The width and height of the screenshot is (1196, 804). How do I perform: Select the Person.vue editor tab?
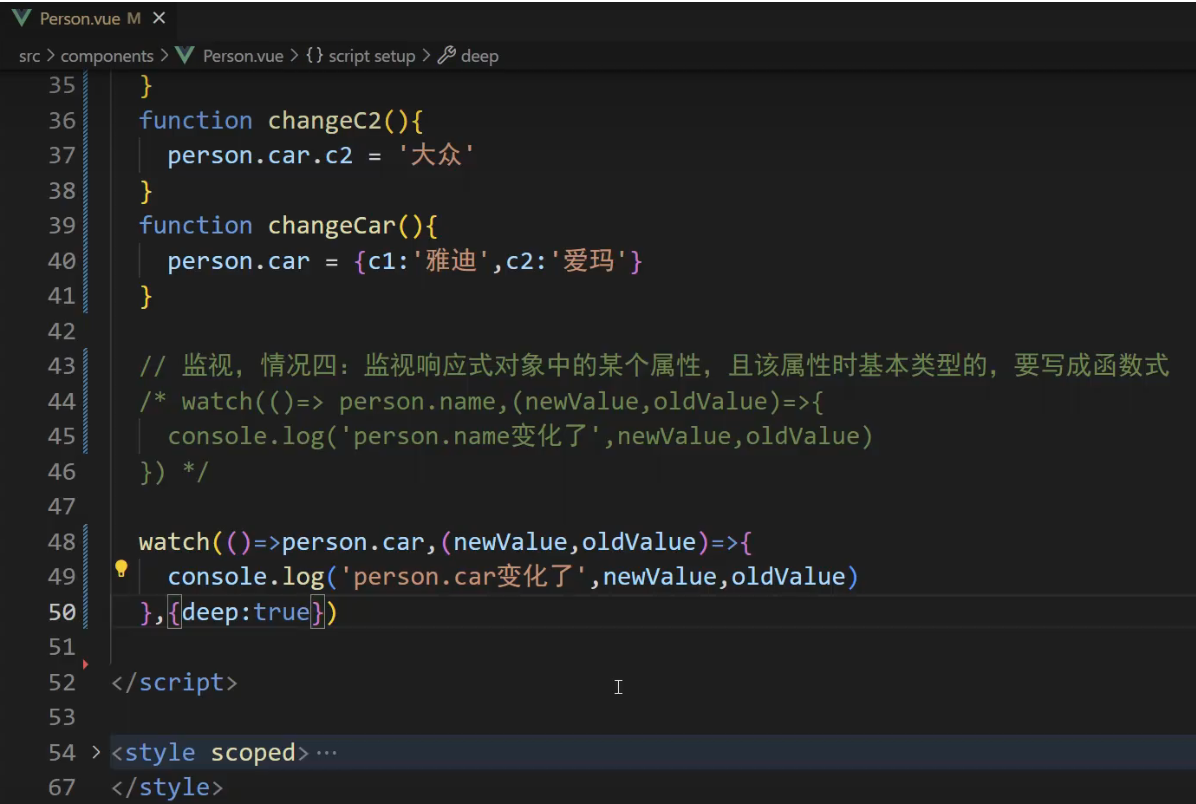88,18
